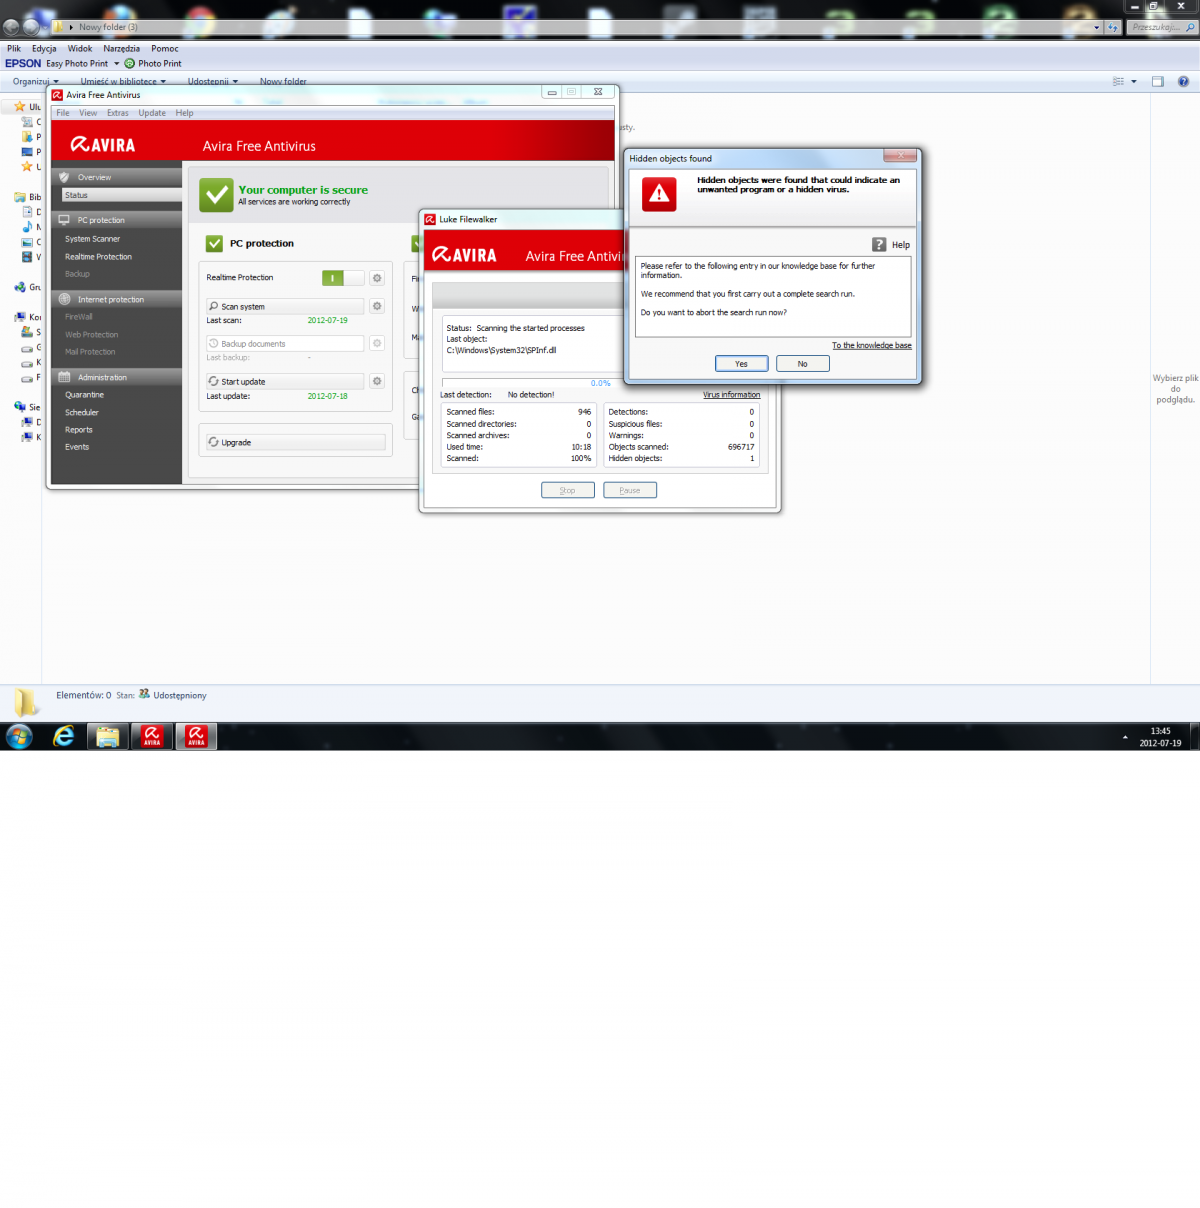1200x1208 pixels.
Task: Select Quarantine in Avira sidebar
Action: click(84, 395)
